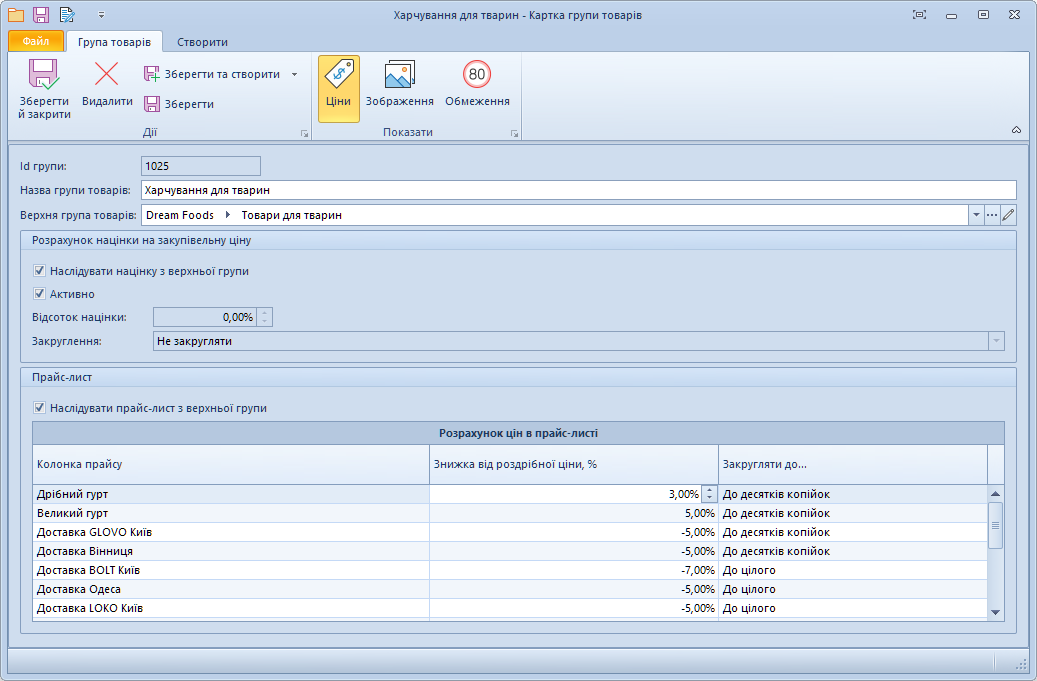1037x681 pixels.
Task: Click the pencil edit icon for the parent group
Action: pyautogui.click(x=1008, y=215)
